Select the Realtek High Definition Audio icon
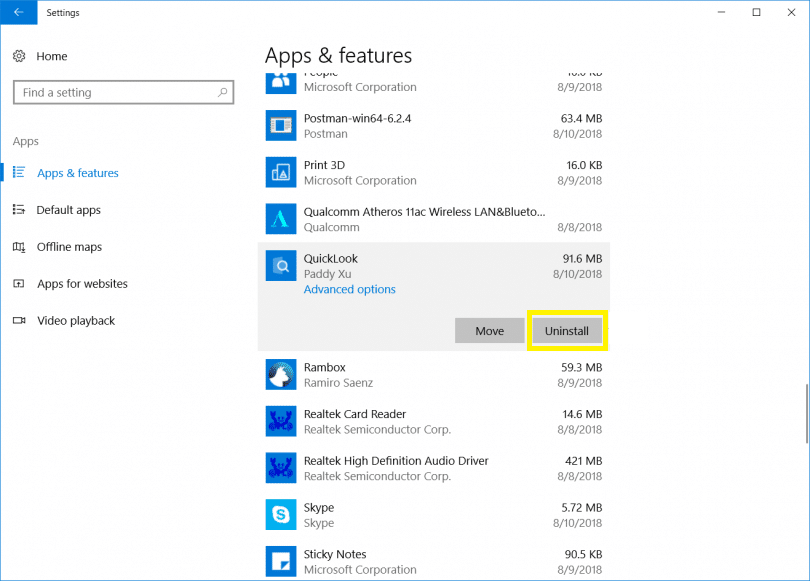Image resolution: width=810 pixels, height=581 pixels. tap(281, 468)
